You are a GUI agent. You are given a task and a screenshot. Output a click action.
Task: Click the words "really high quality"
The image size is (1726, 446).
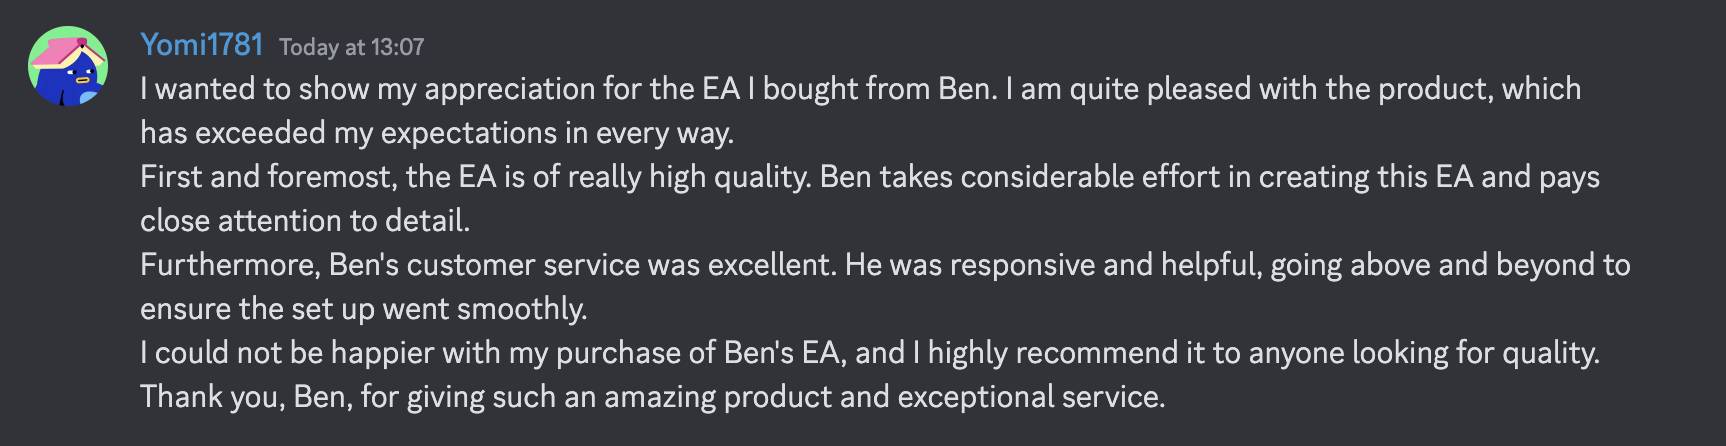click(689, 177)
